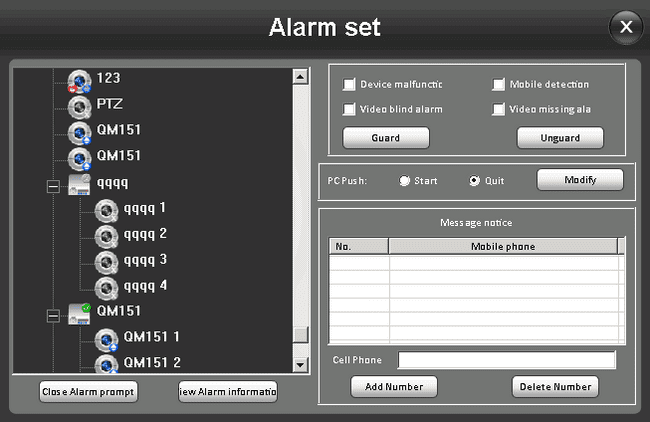
Task: Click the QM151 1 camera icon
Action: (106, 338)
